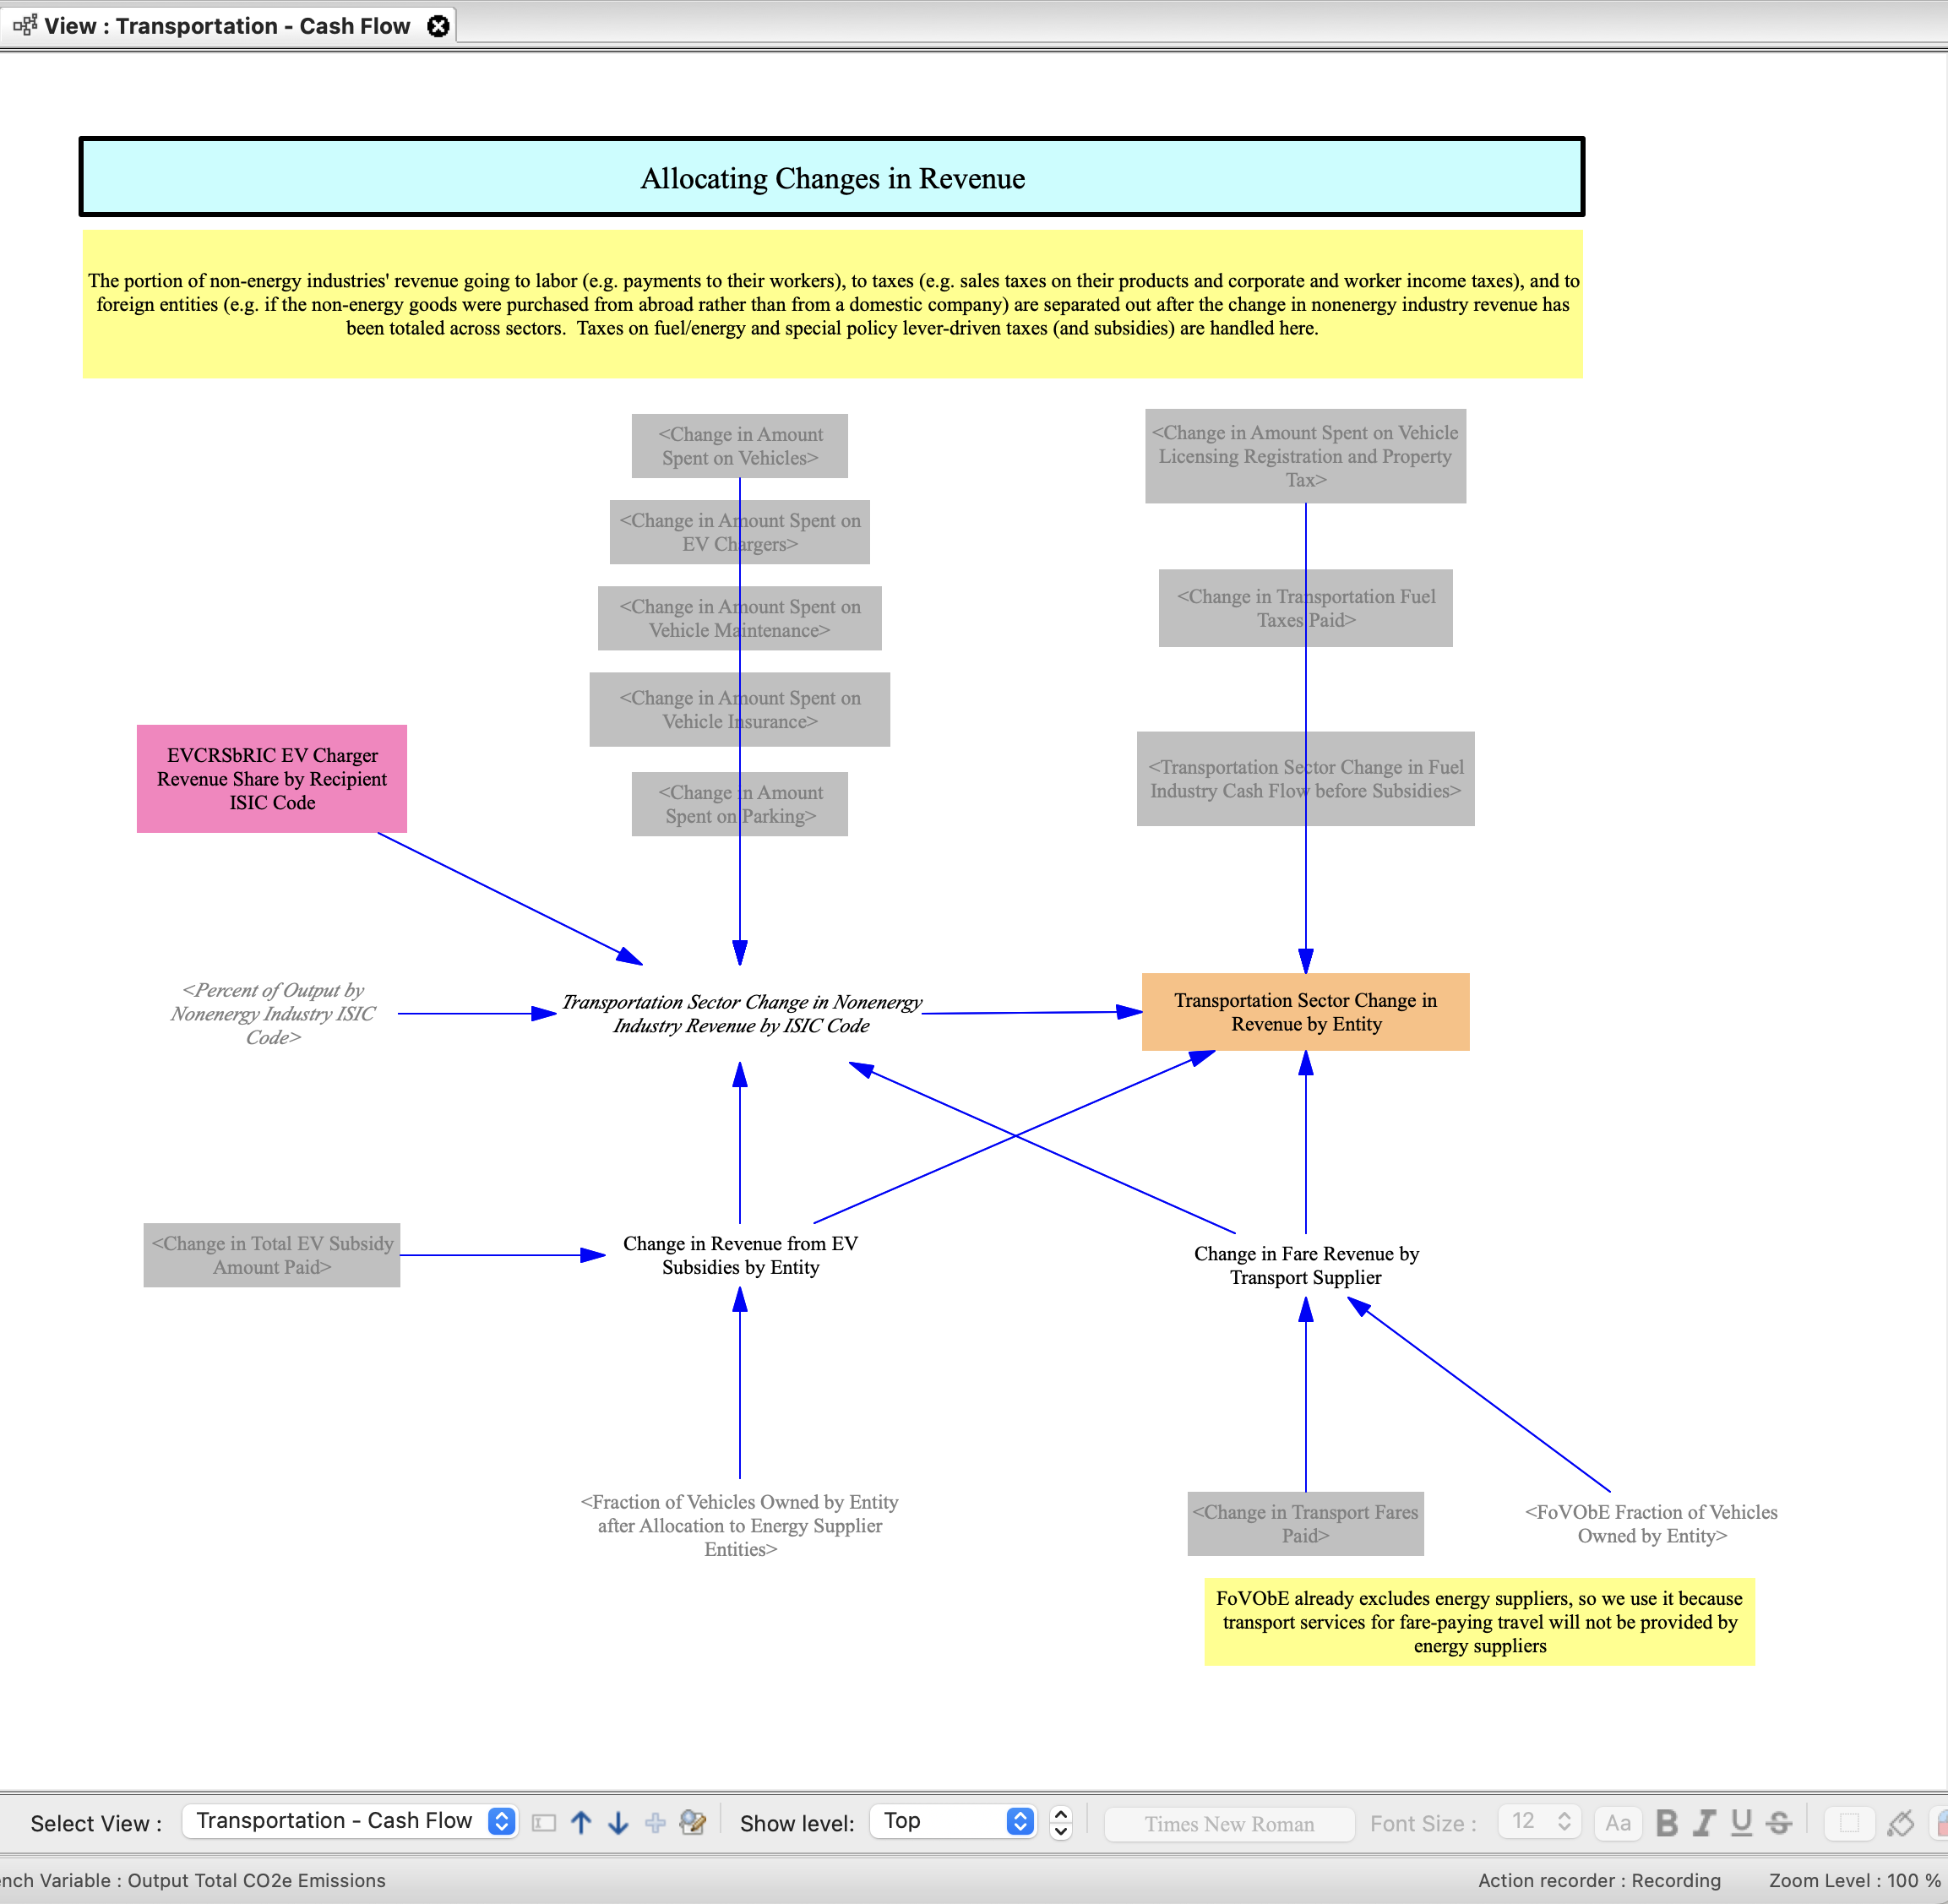Click Change in Transportation Fuel Taxes Paid
Screen dimensions: 1948x1904
pos(1306,608)
